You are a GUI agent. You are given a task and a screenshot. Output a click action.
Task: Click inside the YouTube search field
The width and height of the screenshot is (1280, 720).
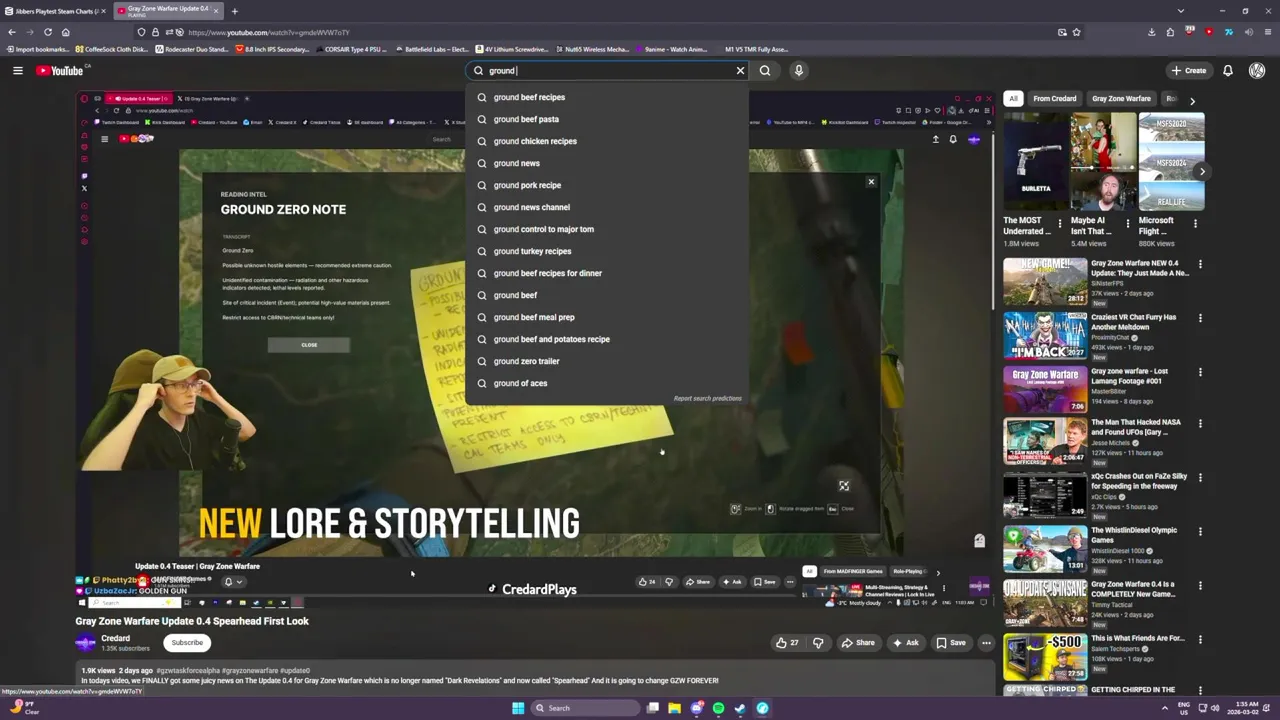click(608, 70)
